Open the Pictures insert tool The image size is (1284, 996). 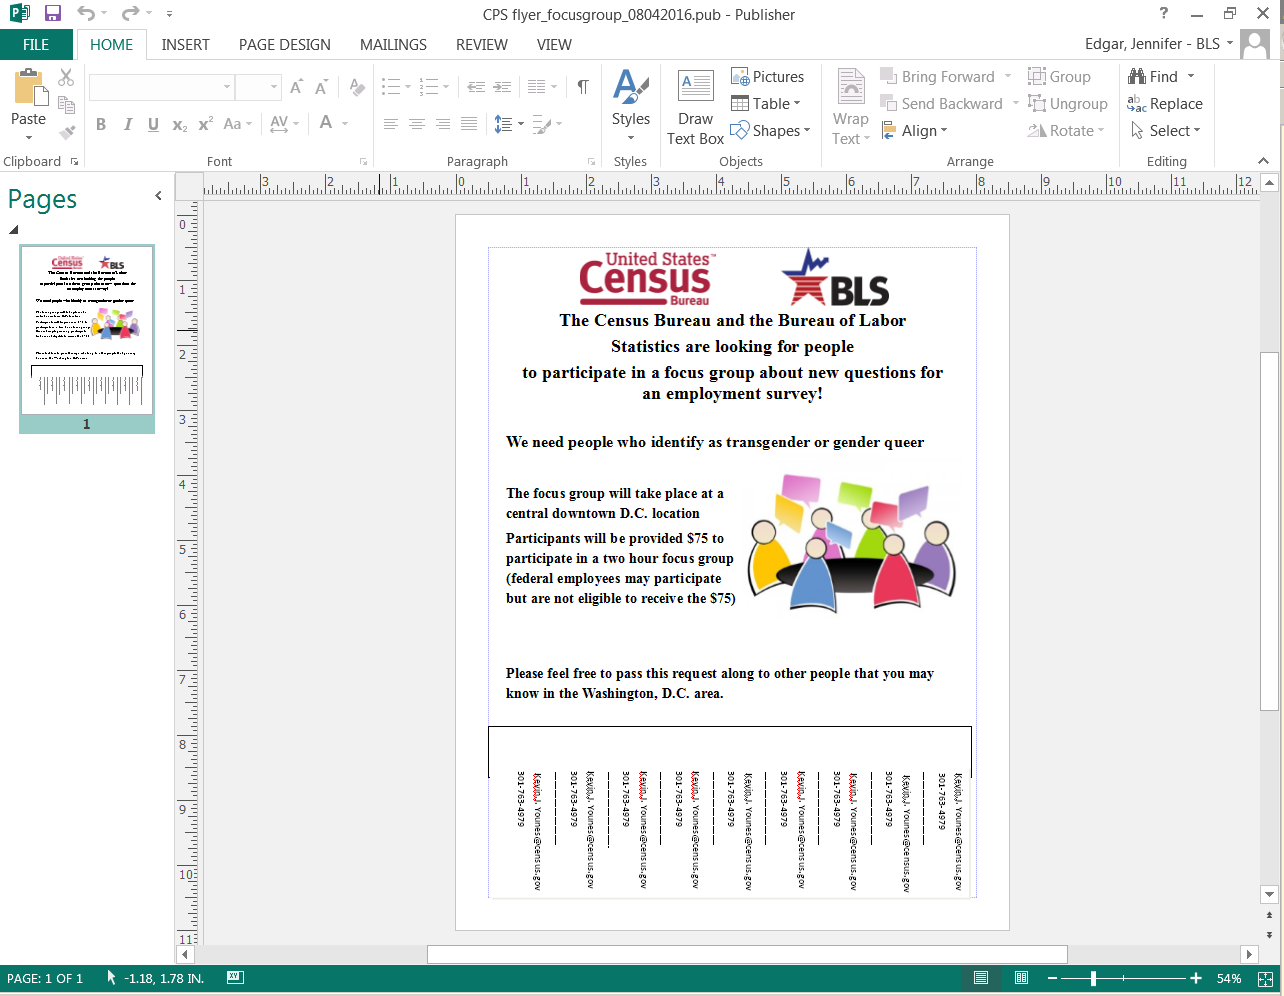(x=767, y=77)
